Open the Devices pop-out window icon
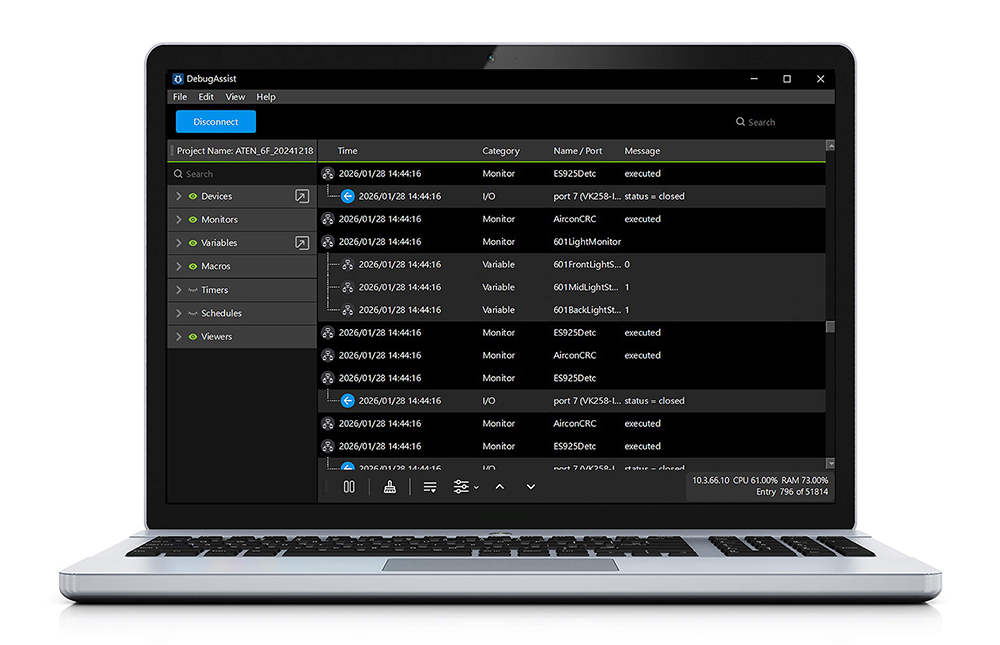Image resolution: width=1000 pixels, height=645 pixels. pos(302,197)
